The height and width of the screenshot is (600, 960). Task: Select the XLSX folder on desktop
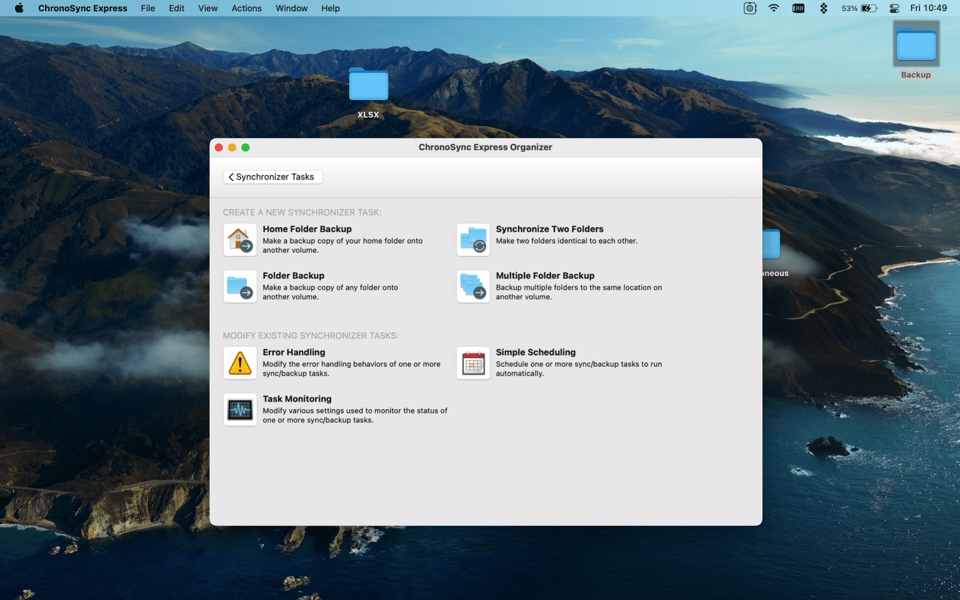[368, 92]
